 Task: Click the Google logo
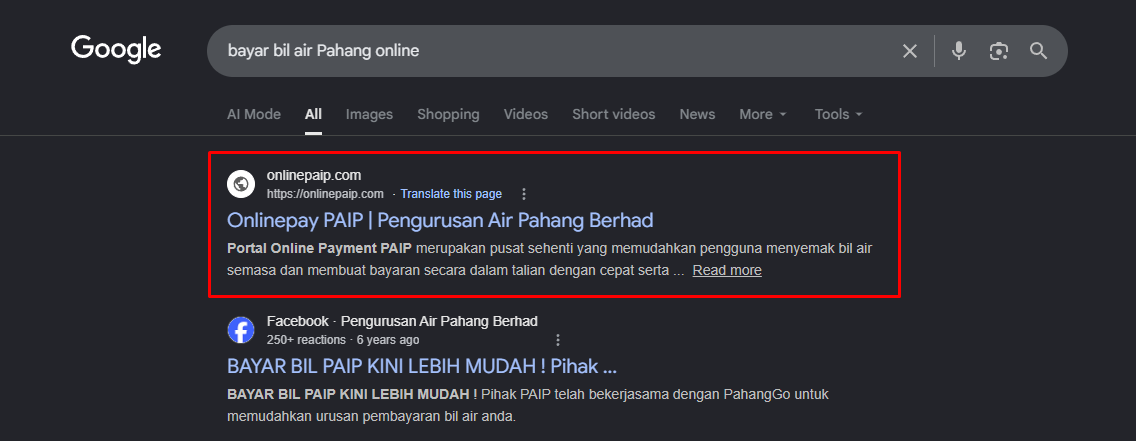pos(116,49)
